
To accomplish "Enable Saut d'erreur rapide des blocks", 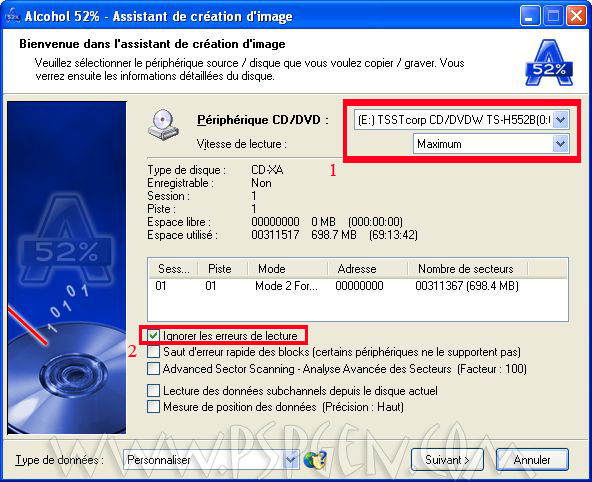I will click(x=153, y=352).
